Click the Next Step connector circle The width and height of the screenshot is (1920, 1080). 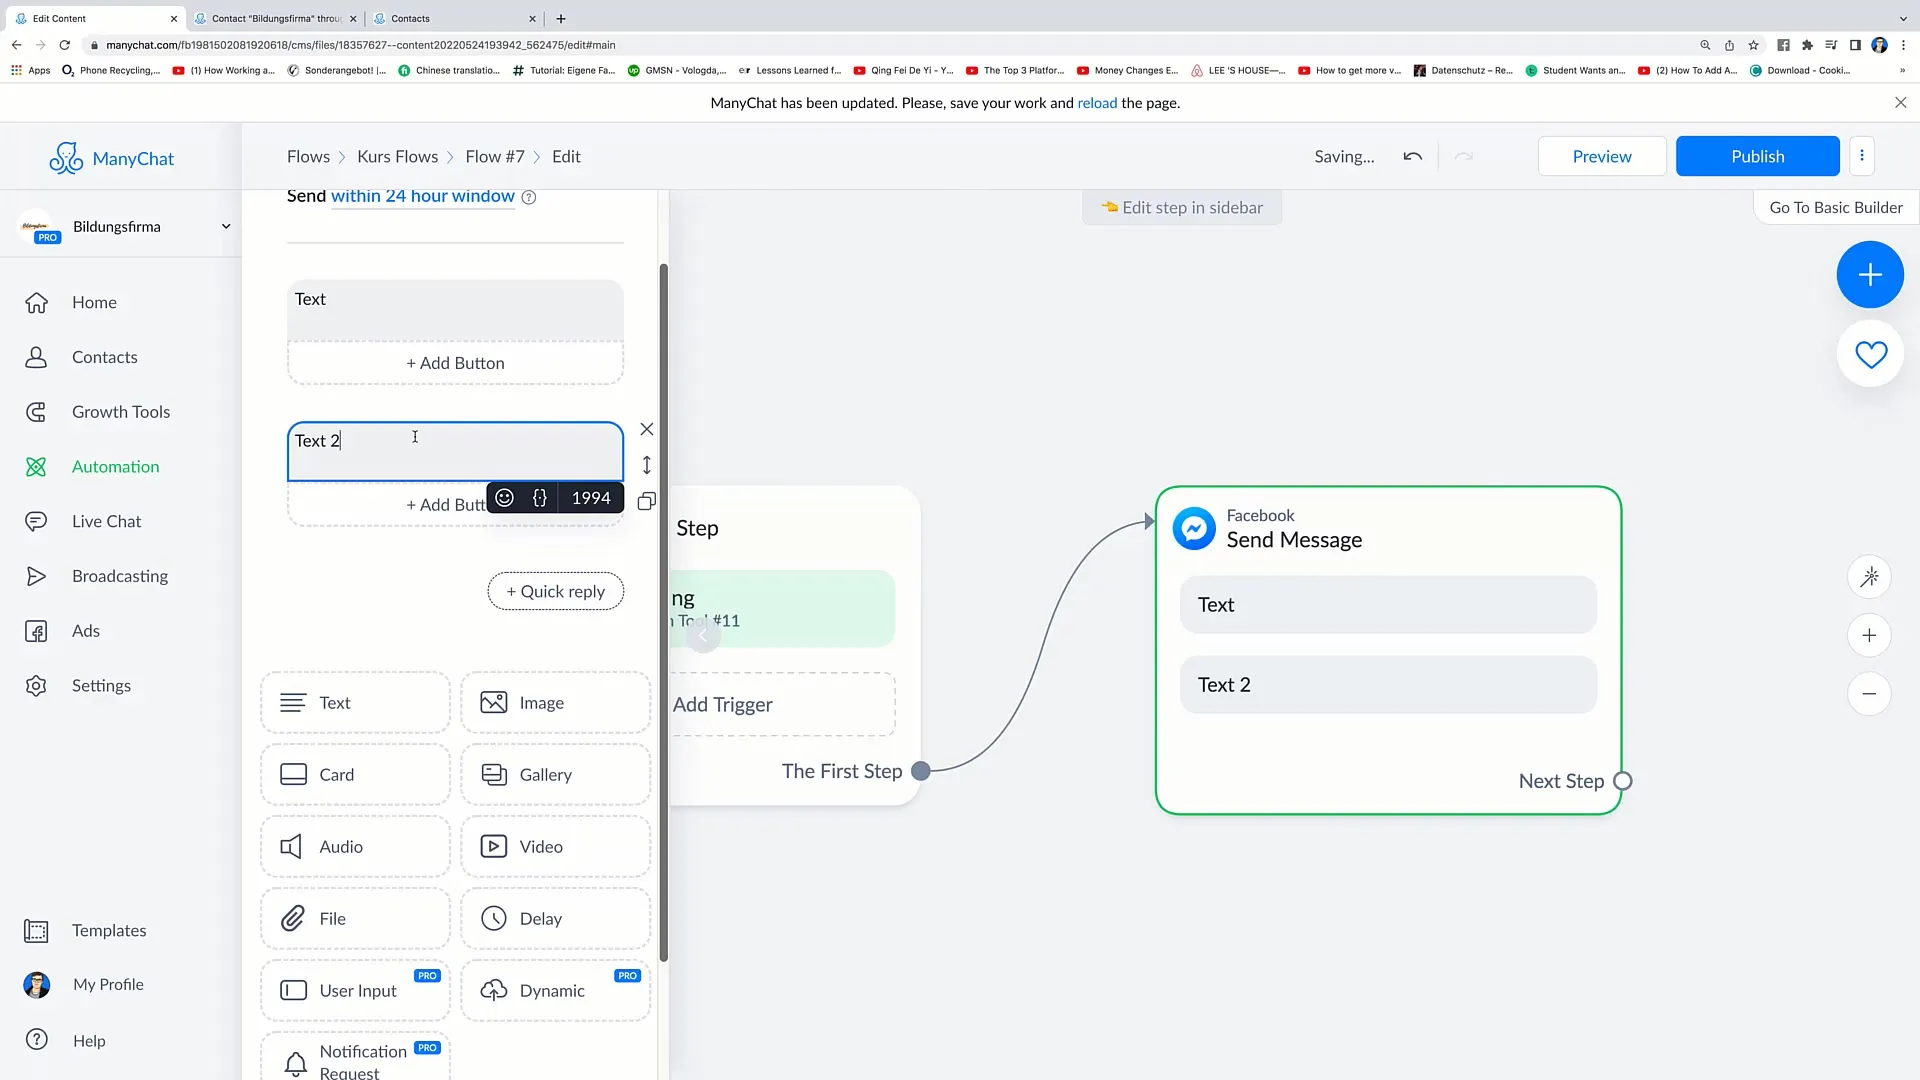click(x=1622, y=782)
